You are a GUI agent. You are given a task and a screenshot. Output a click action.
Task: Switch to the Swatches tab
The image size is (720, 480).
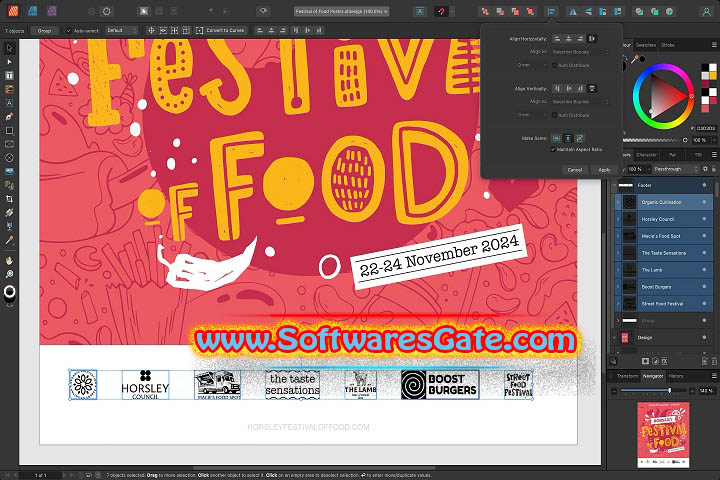(x=646, y=45)
